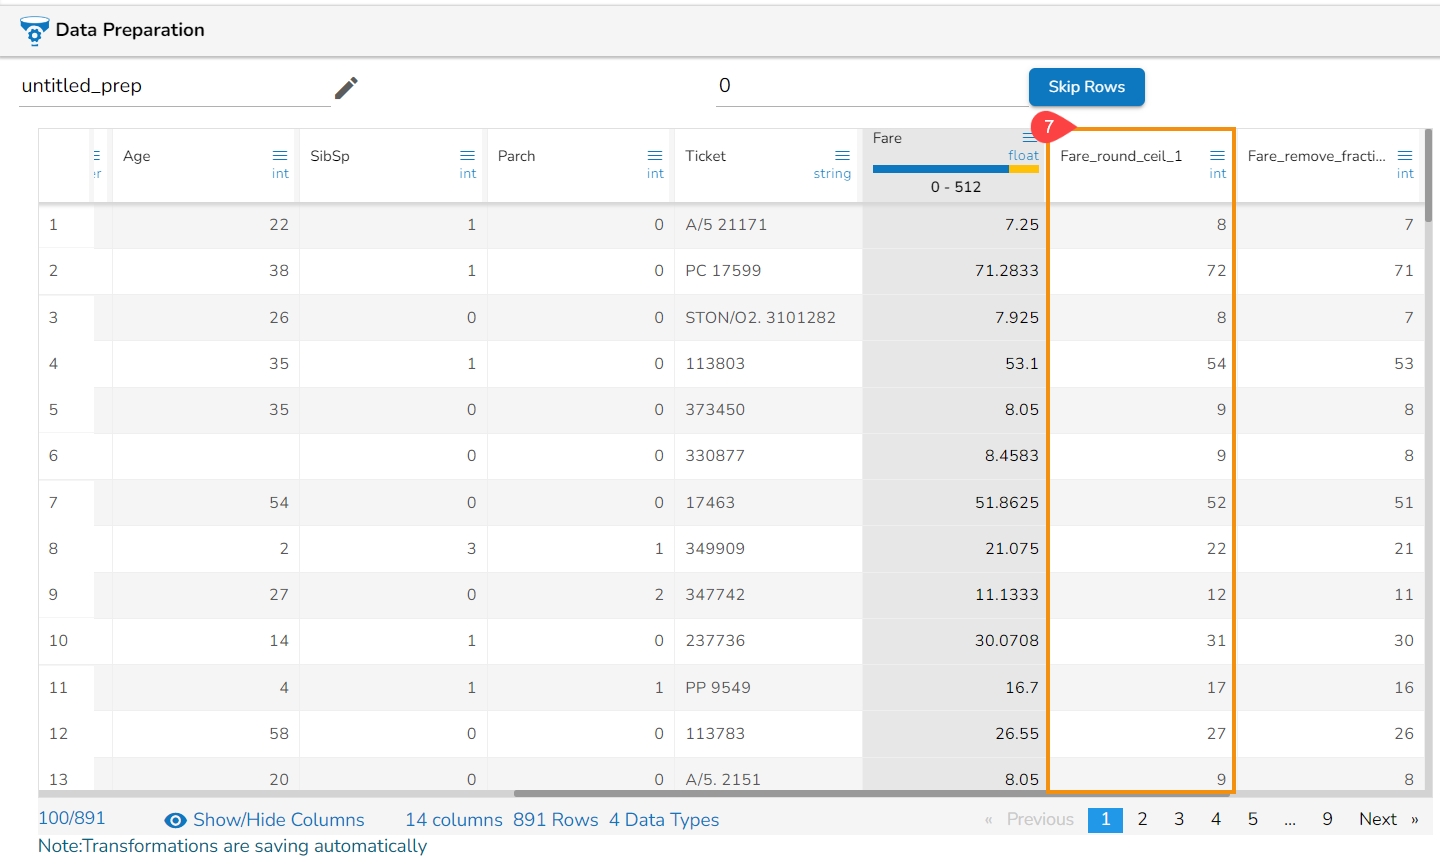Image resolution: width=1440 pixels, height=867 pixels.
Task: Jump to page 9
Action: click(x=1327, y=819)
